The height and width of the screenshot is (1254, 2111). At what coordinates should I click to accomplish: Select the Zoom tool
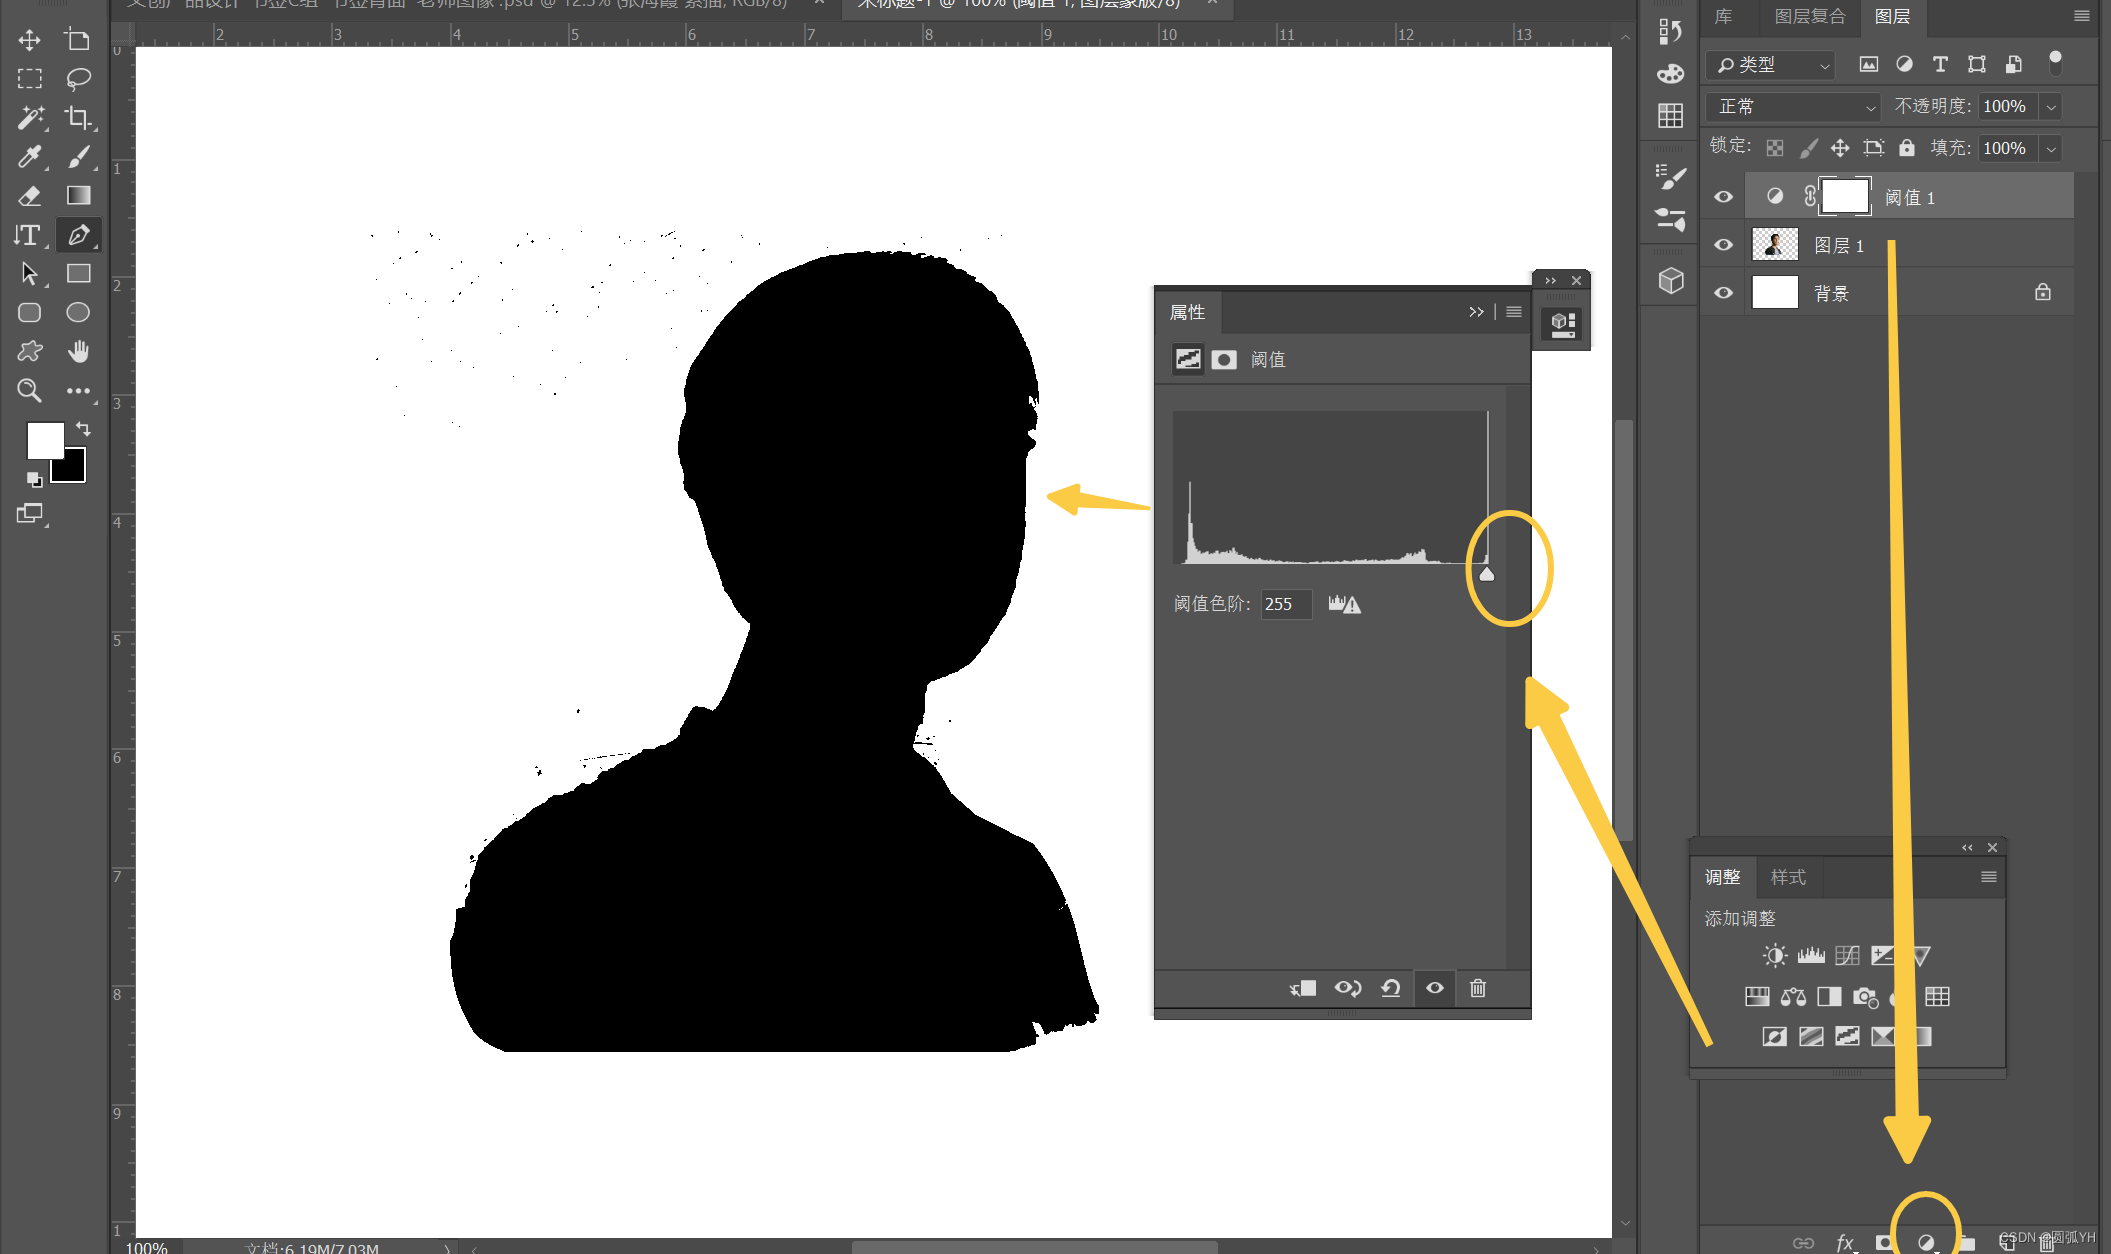pyautogui.click(x=30, y=391)
